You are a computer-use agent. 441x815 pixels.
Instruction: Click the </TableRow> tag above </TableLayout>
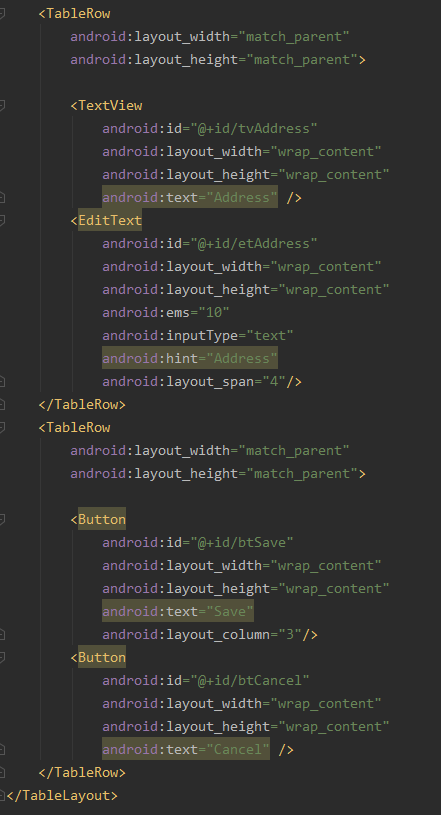82,772
